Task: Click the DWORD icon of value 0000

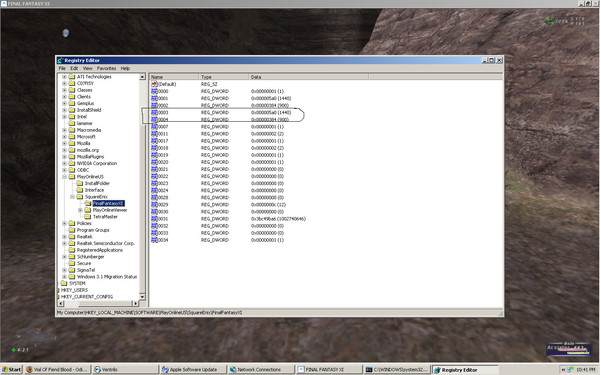Action: click(154, 91)
